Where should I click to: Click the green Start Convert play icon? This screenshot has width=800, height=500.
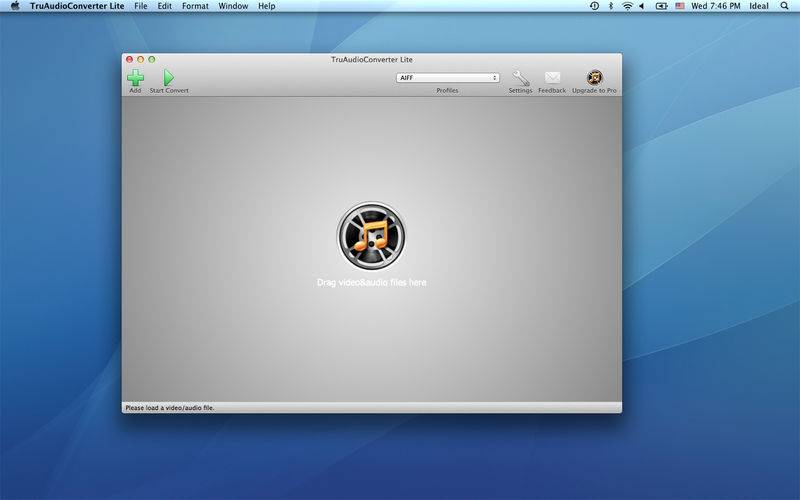pyautogui.click(x=169, y=78)
